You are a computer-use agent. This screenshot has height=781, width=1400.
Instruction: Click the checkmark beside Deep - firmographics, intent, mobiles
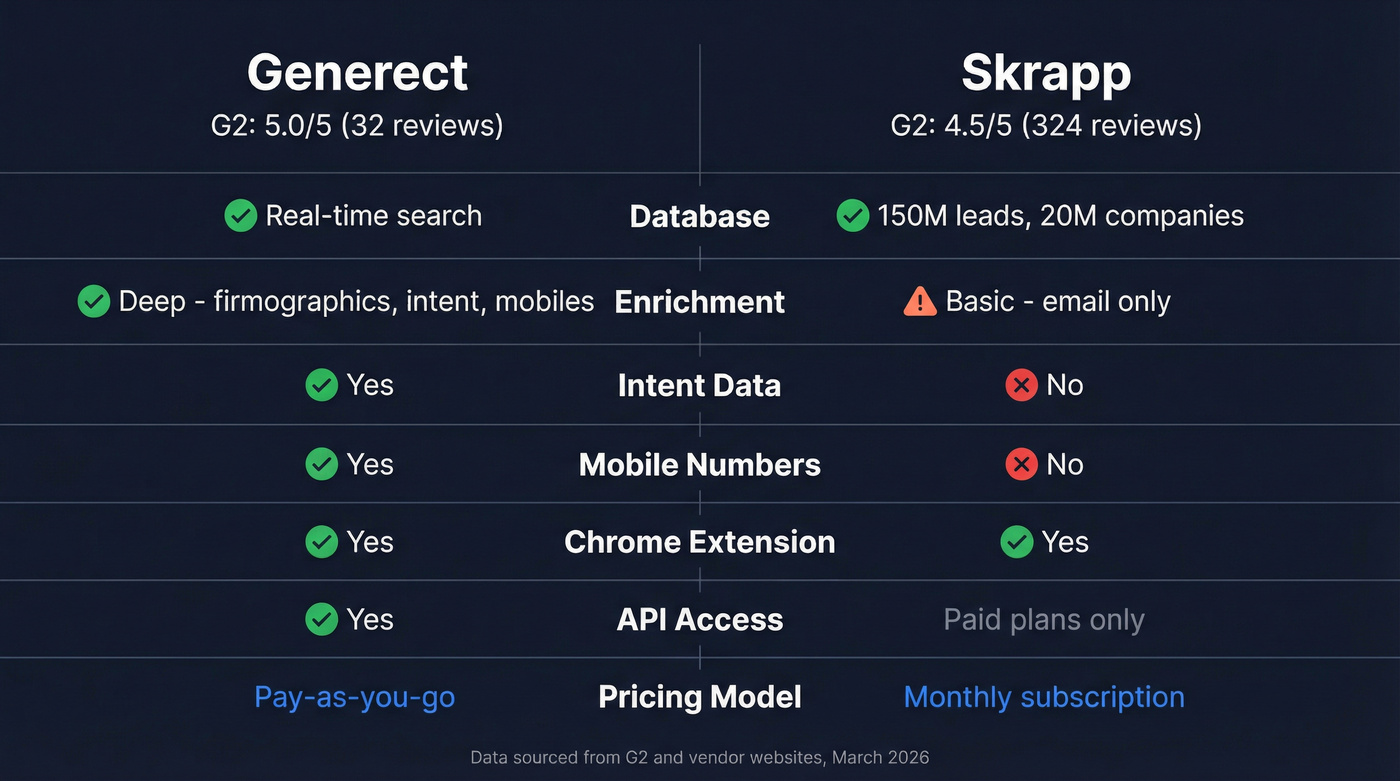click(93, 301)
